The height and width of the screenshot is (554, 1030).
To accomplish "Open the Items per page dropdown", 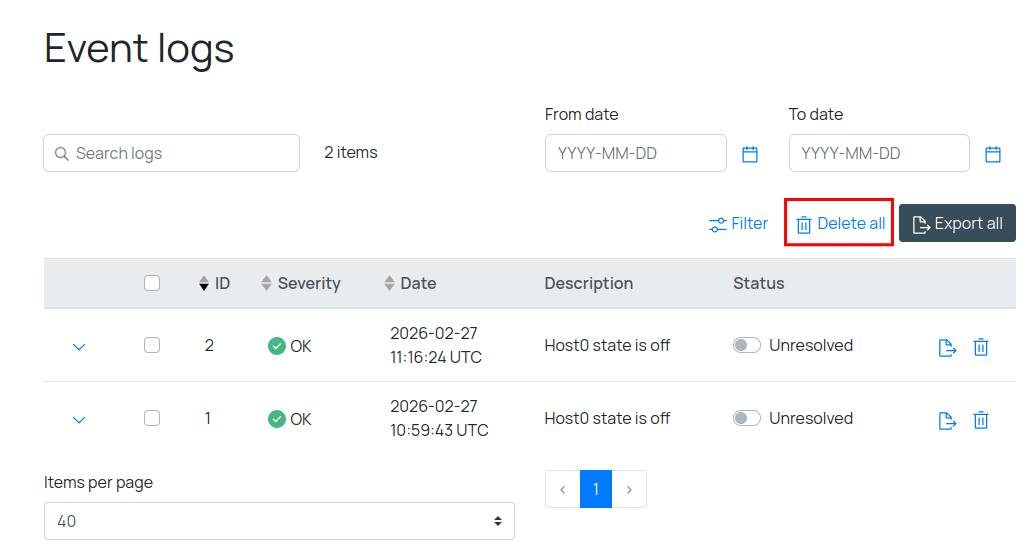I will (x=279, y=521).
